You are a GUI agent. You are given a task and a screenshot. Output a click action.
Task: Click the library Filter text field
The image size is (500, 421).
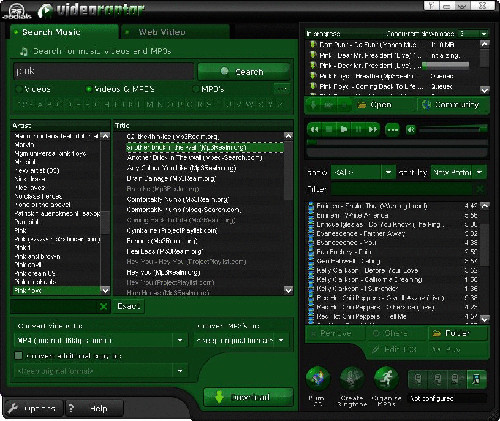pos(402,189)
